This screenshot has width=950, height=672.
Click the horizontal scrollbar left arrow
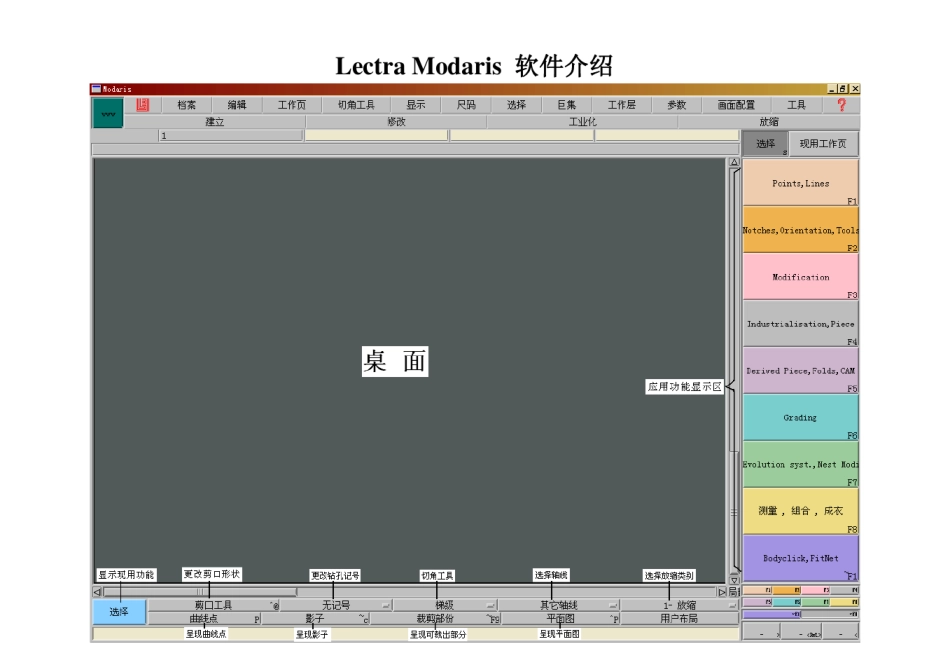[97, 591]
